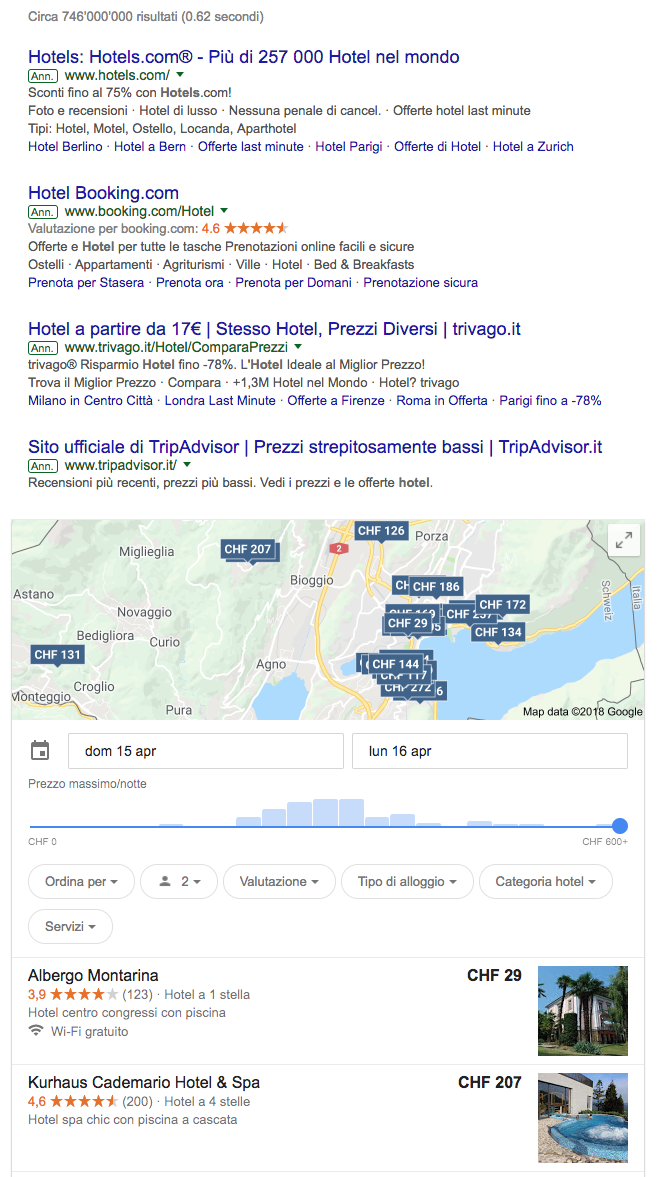Open the Albergo Montarina hotel listing title
This screenshot has height=1177, width=664.
coord(93,976)
